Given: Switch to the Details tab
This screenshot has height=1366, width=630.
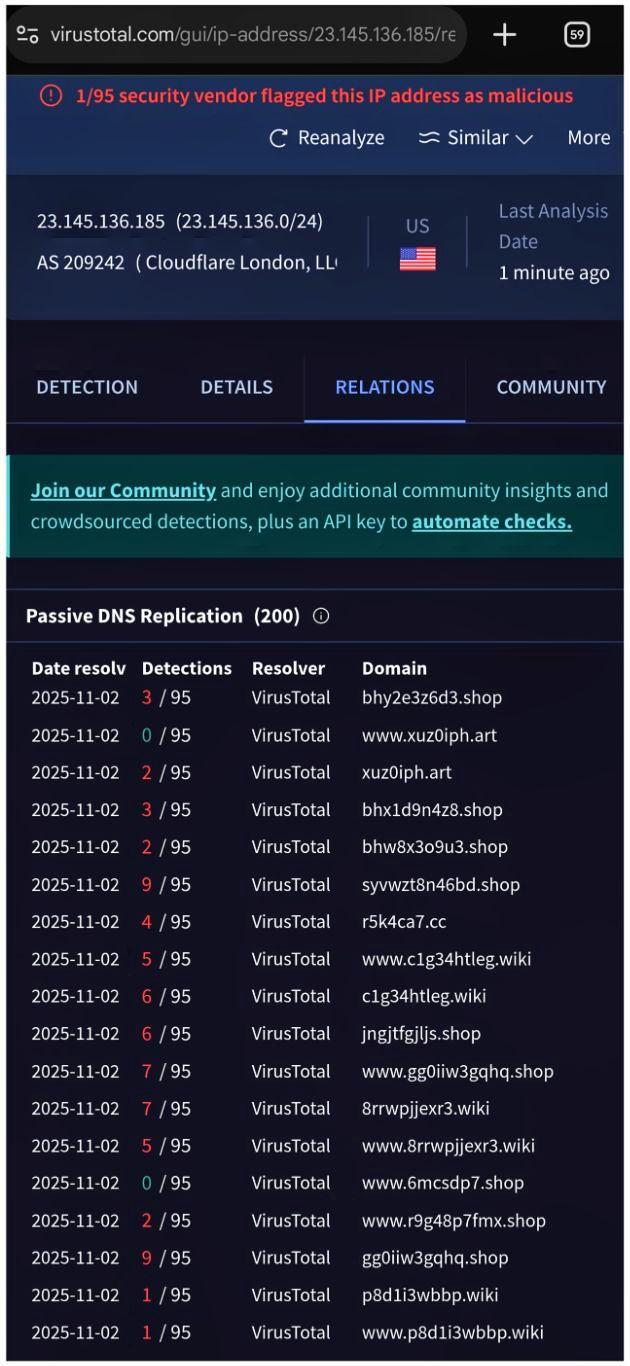Looking at the screenshot, I should coord(236,387).
